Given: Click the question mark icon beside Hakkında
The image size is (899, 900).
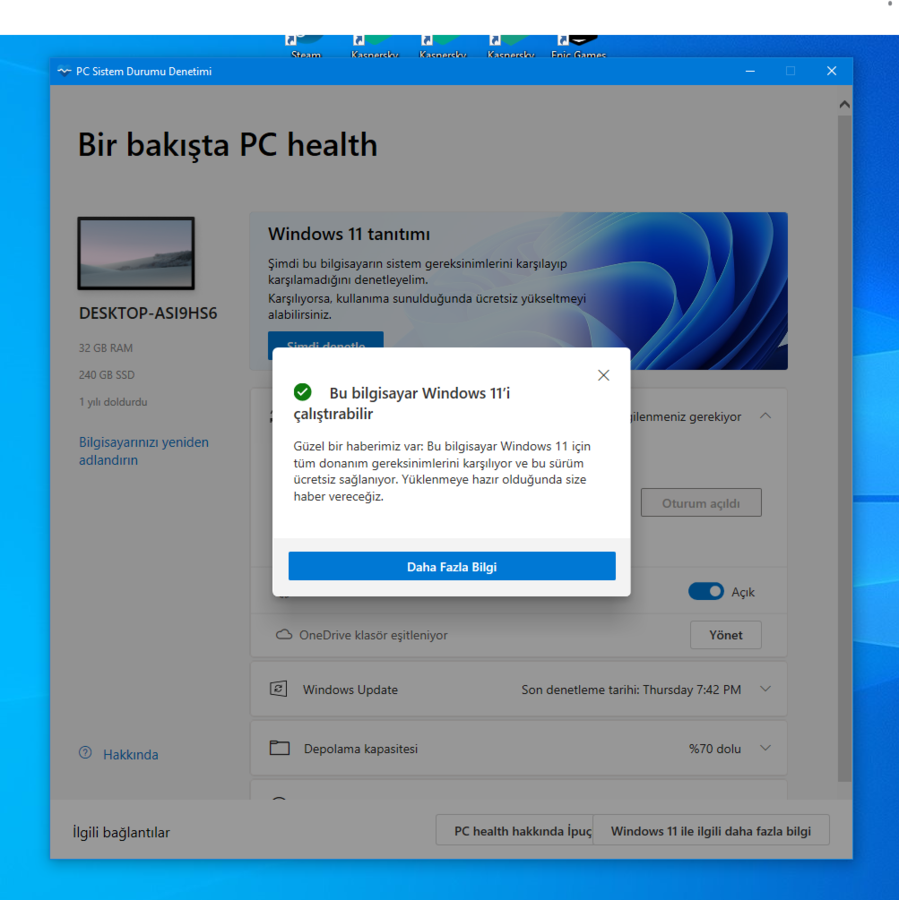Looking at the screenshot, I should (86, 753).
